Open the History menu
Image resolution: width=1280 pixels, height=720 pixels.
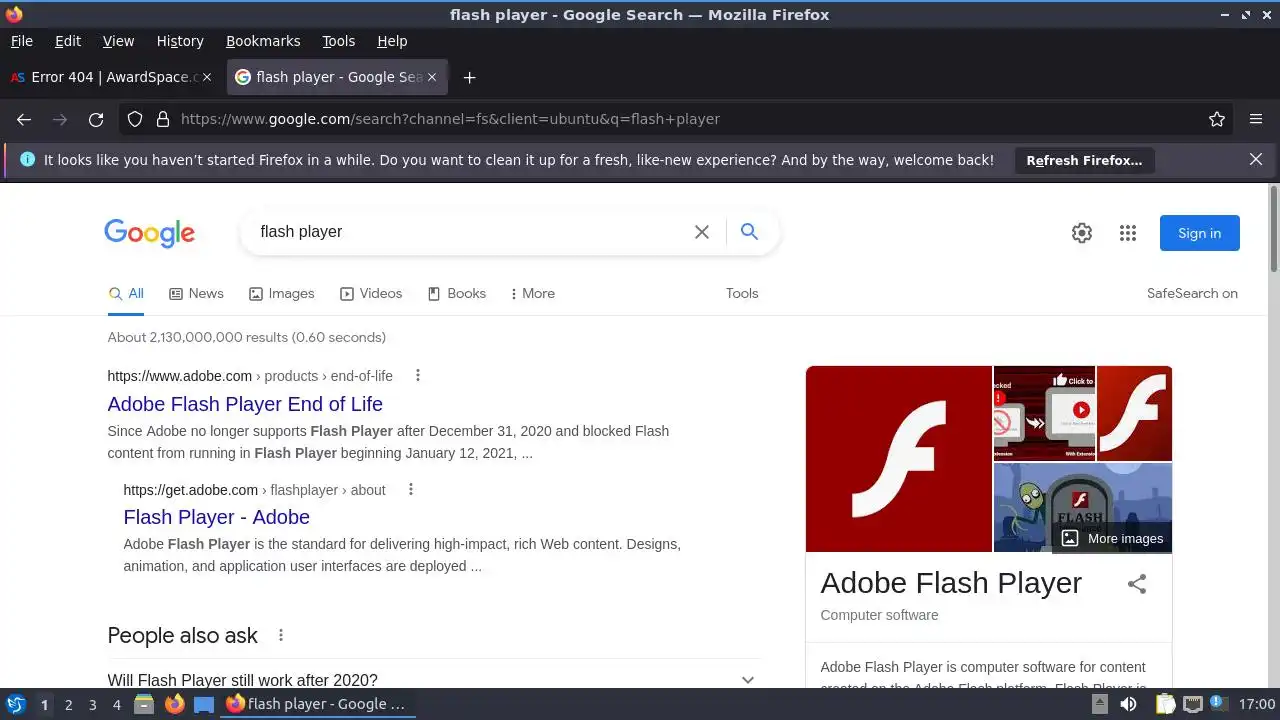click(x=180, y=41)
